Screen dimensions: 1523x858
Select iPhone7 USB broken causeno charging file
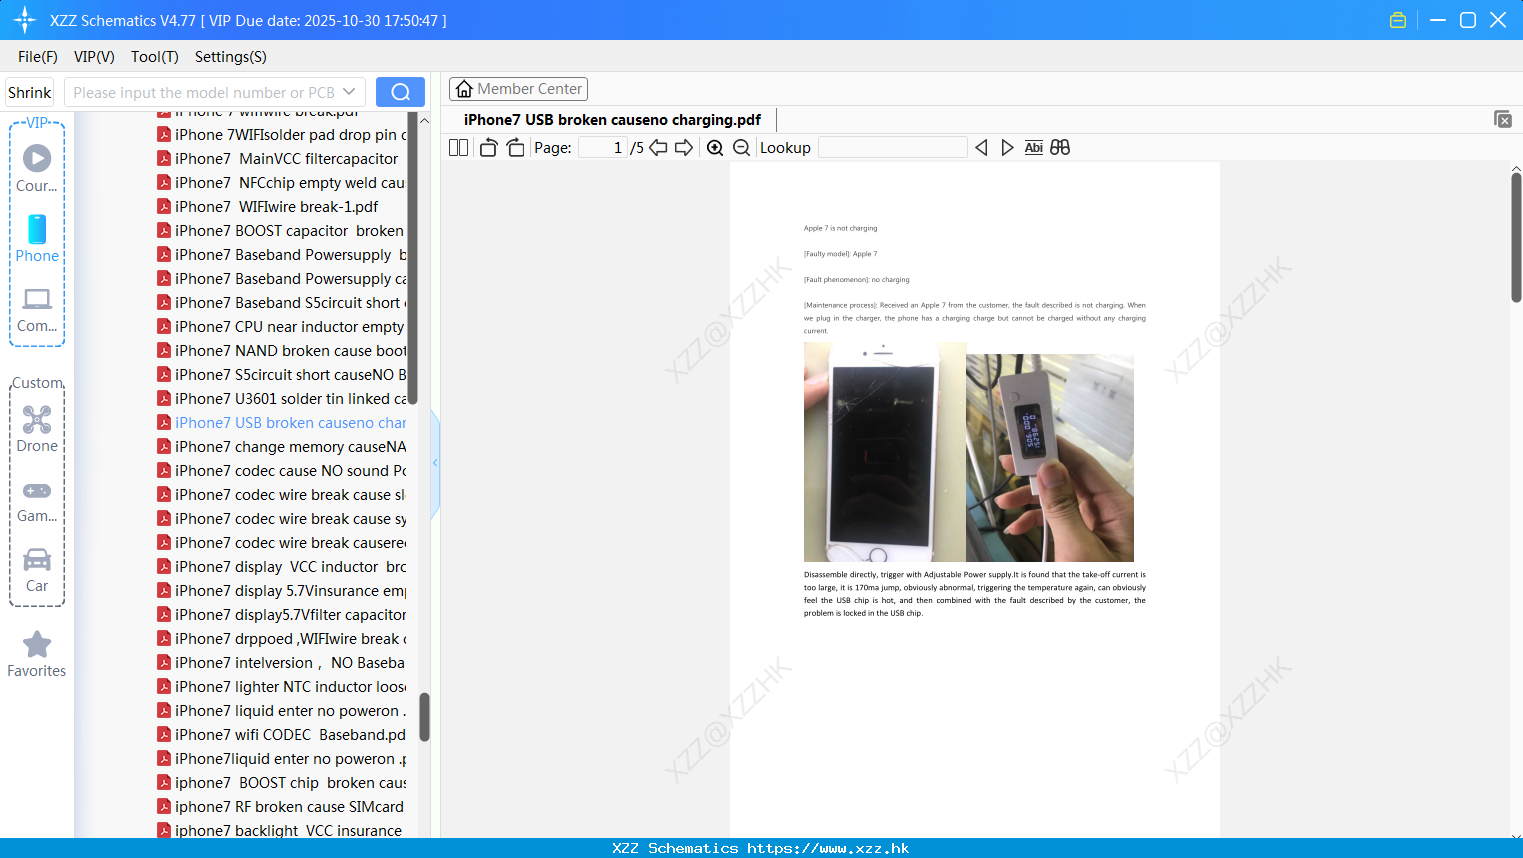[281, 422]
